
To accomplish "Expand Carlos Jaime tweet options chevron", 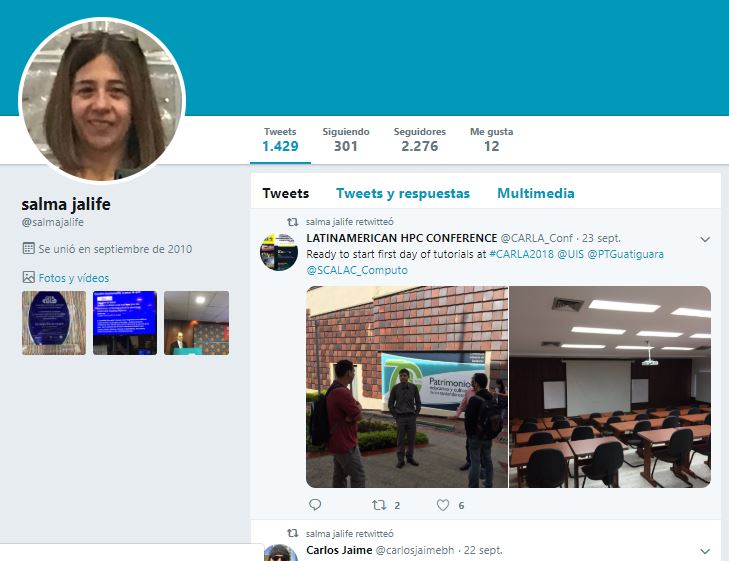I will click(x=705, y=551).
